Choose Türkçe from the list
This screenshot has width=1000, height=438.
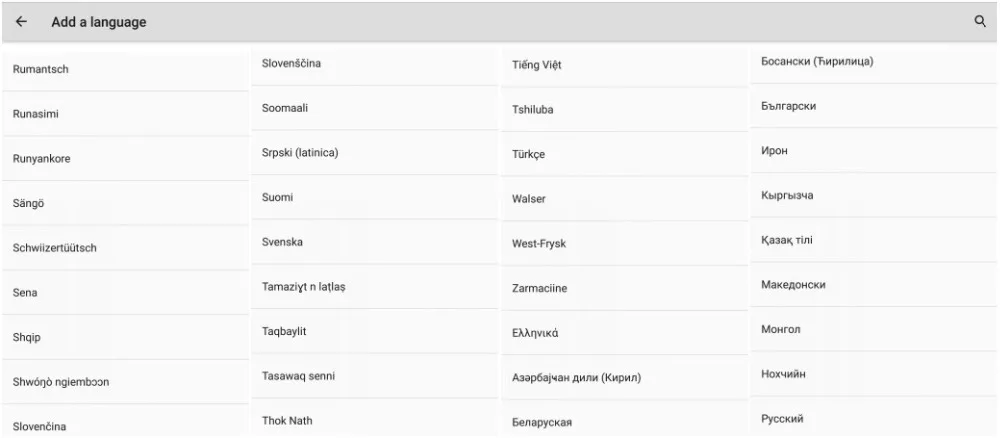pyautogui.click(x=624, y=154)
